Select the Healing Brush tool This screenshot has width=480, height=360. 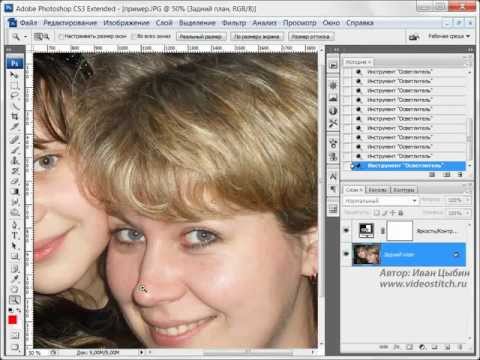[x=14, y=140]
